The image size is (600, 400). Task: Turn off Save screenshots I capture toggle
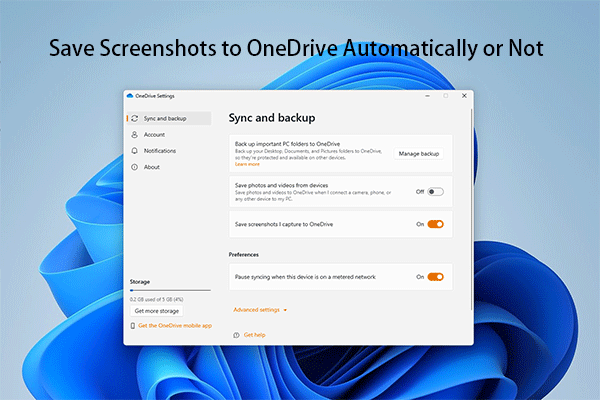(435, 224)
